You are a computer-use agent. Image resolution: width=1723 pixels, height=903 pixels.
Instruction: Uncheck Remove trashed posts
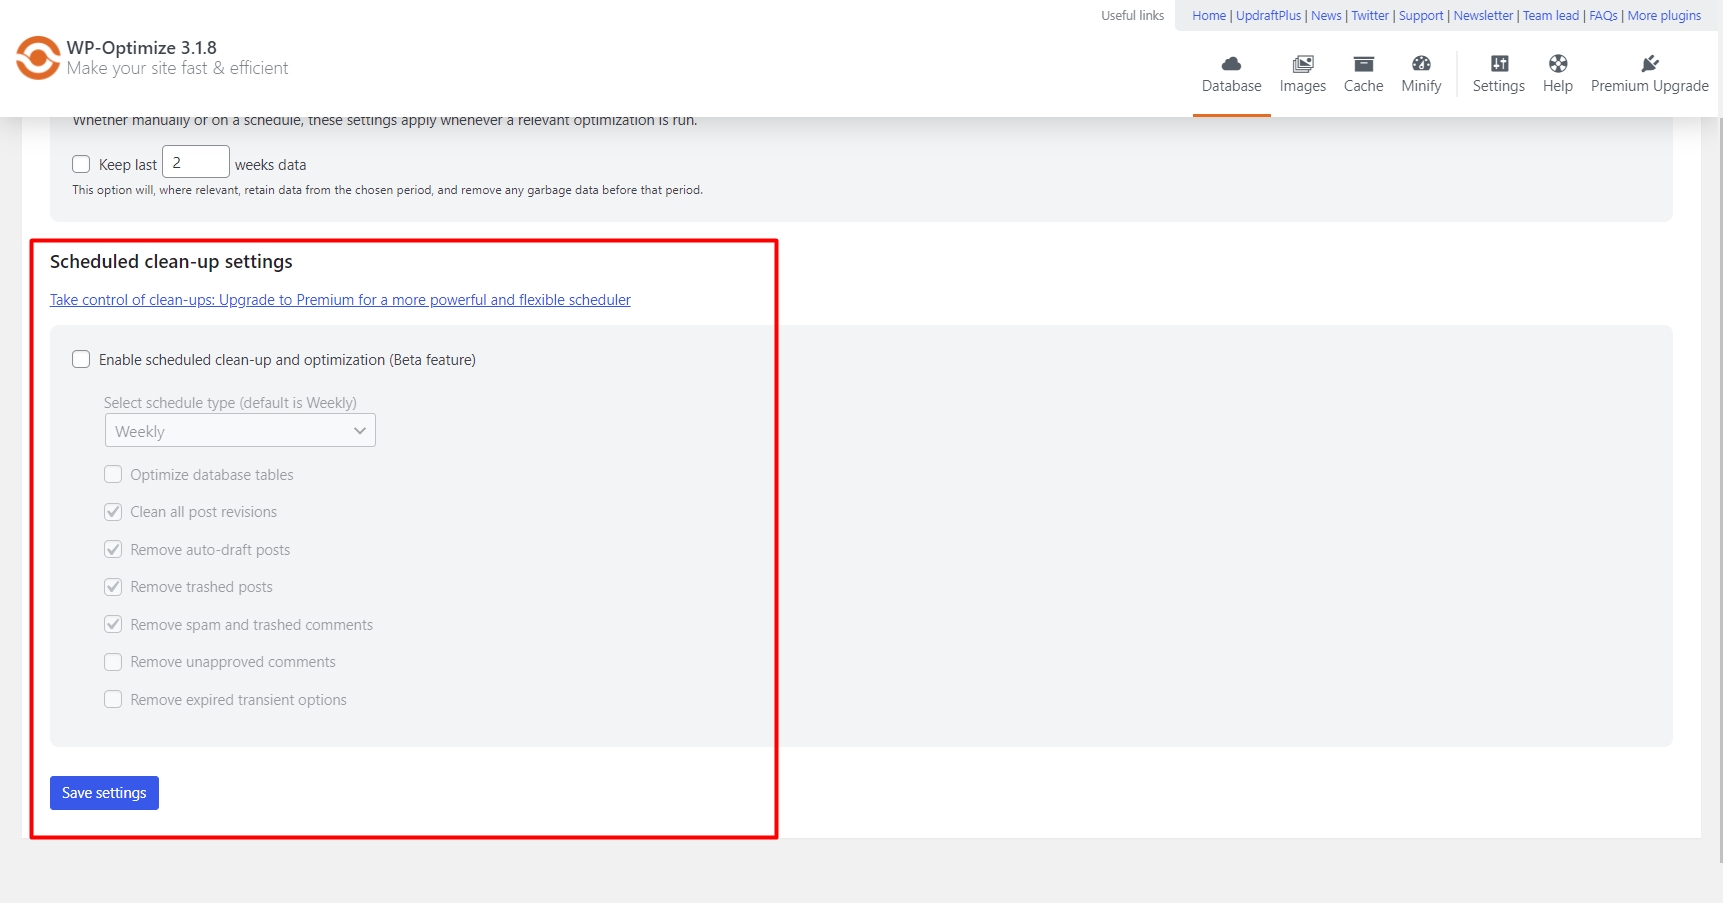(x=113, y=586)
